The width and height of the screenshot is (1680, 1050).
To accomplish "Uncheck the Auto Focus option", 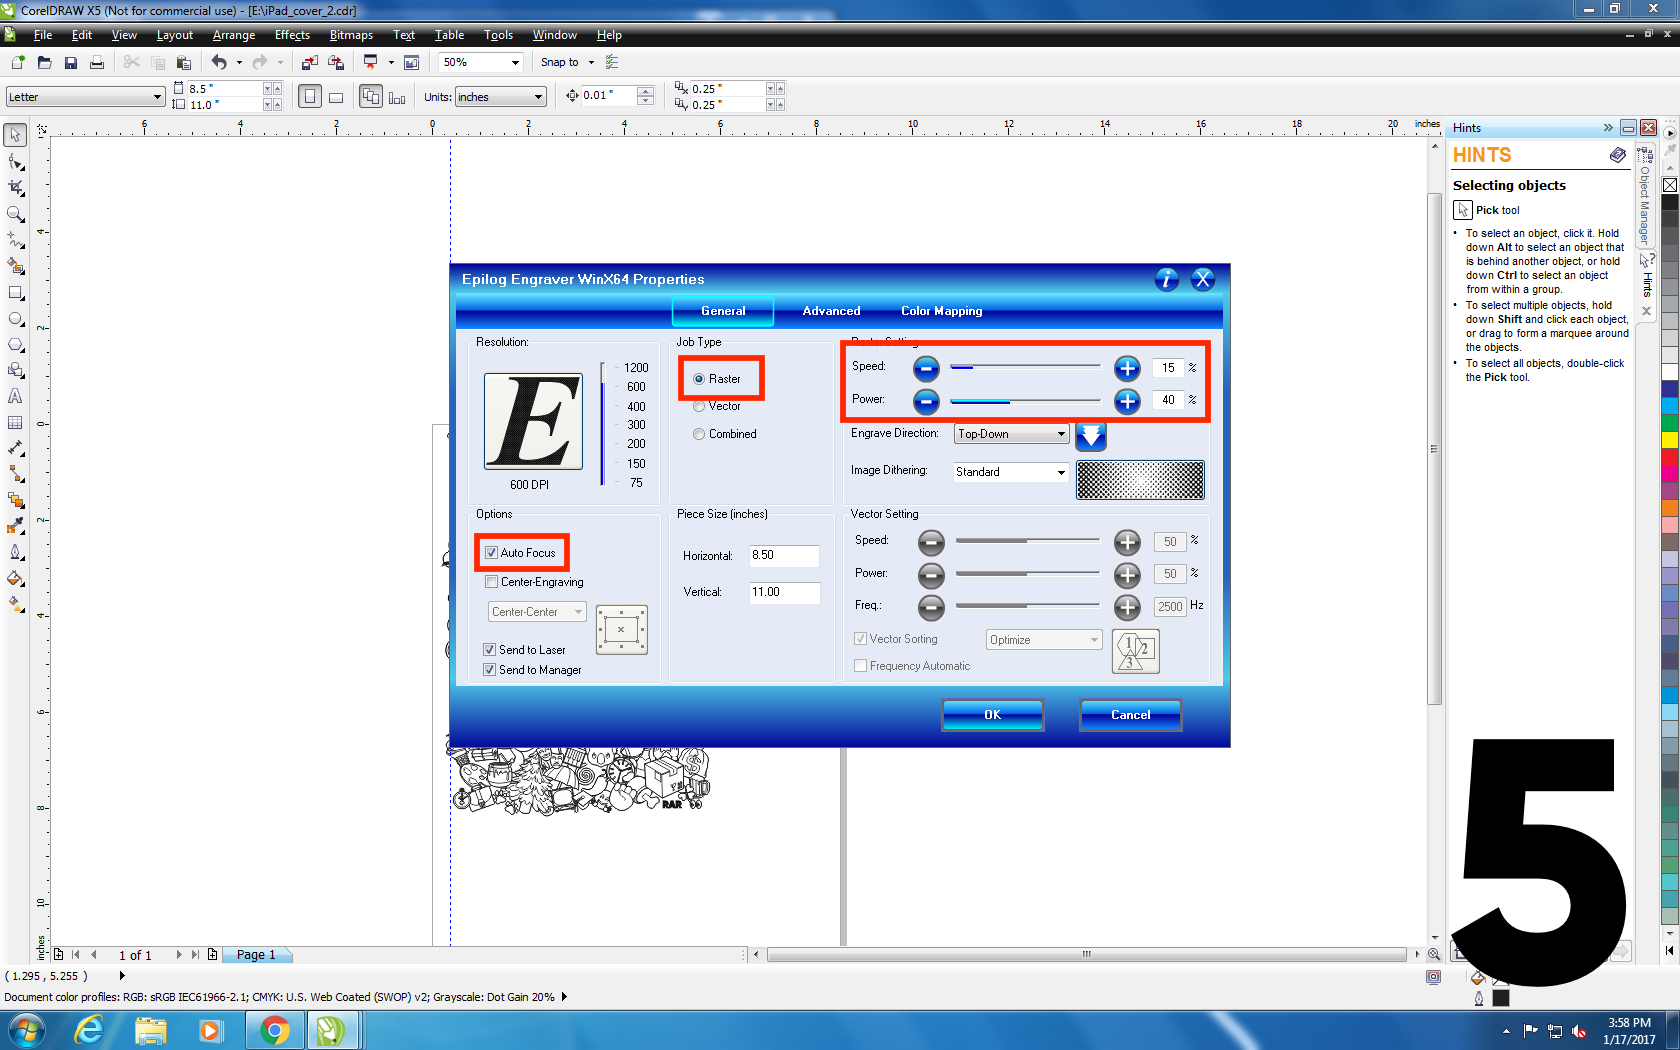I will tap(491, 552).
